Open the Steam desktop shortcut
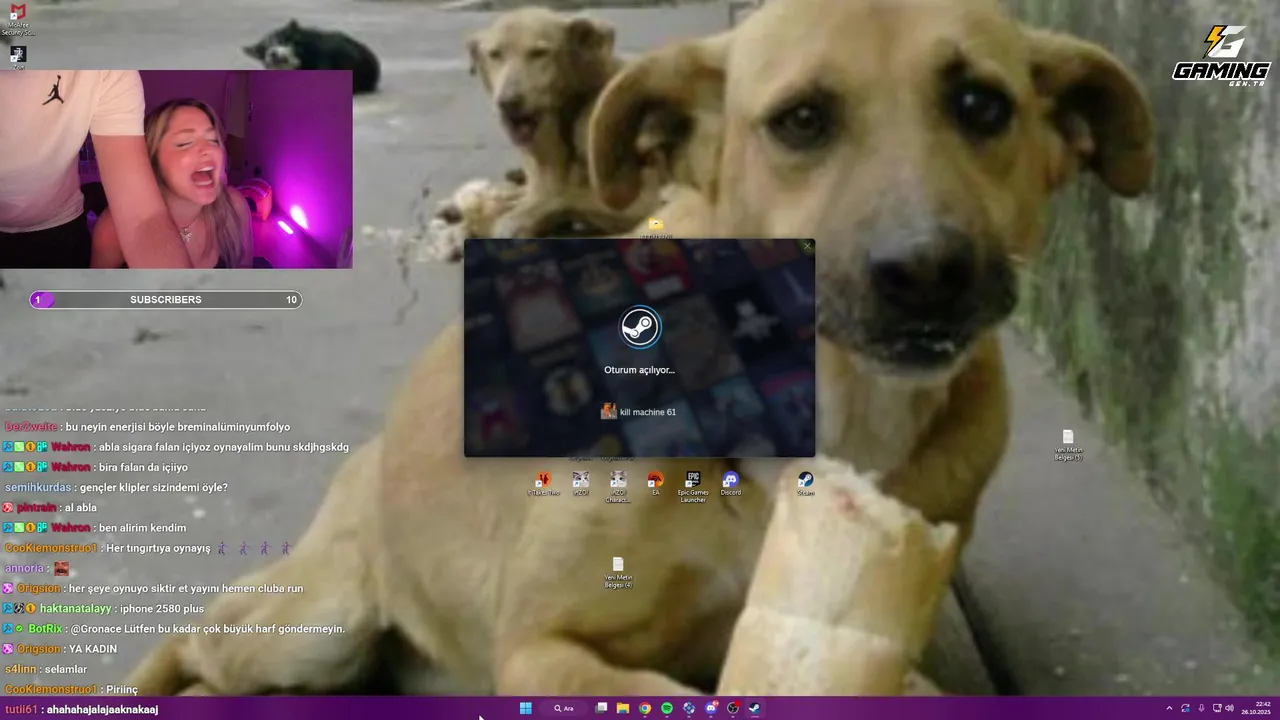Viewport: 1280px width, 720px height. pyautogui.click(x=806, y=484)
